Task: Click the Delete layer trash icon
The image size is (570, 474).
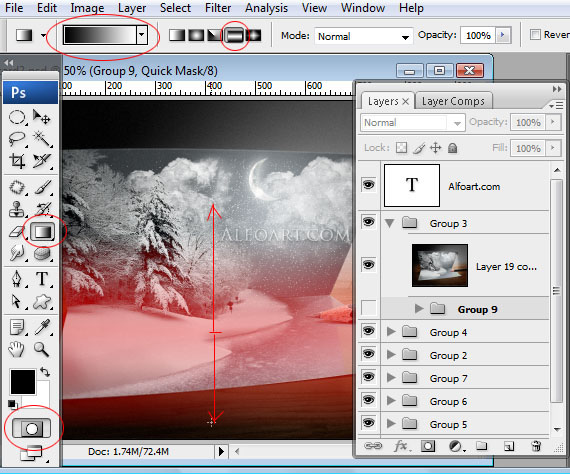Action: click(x=536, y=446)
